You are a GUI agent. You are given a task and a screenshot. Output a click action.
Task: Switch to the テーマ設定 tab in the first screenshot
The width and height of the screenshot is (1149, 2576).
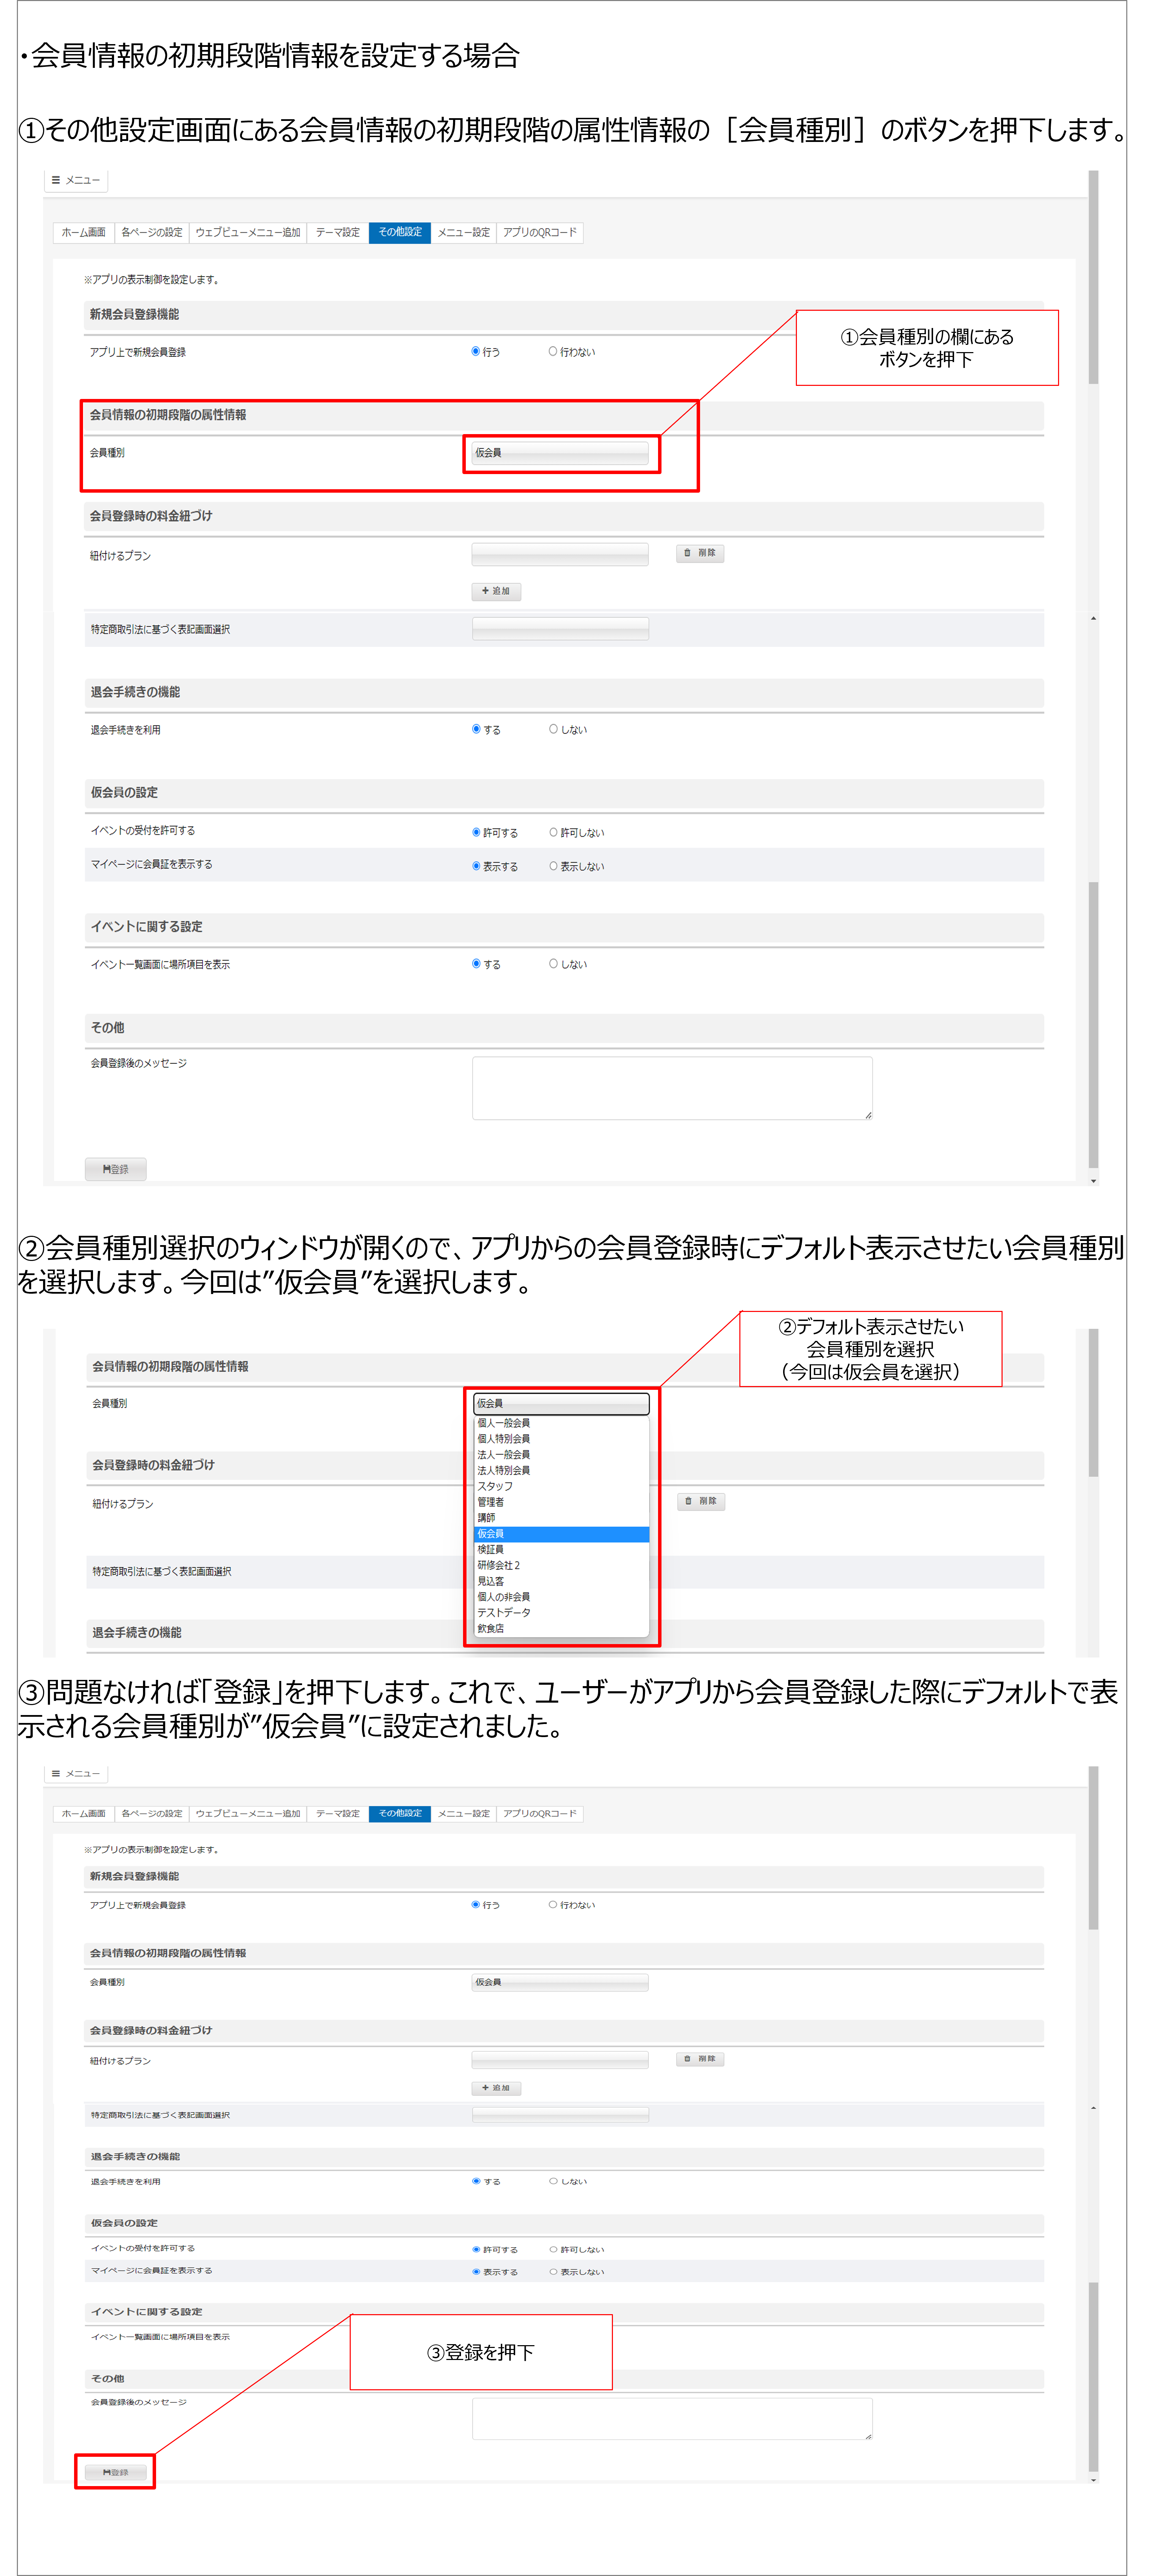tap(338, 232)
